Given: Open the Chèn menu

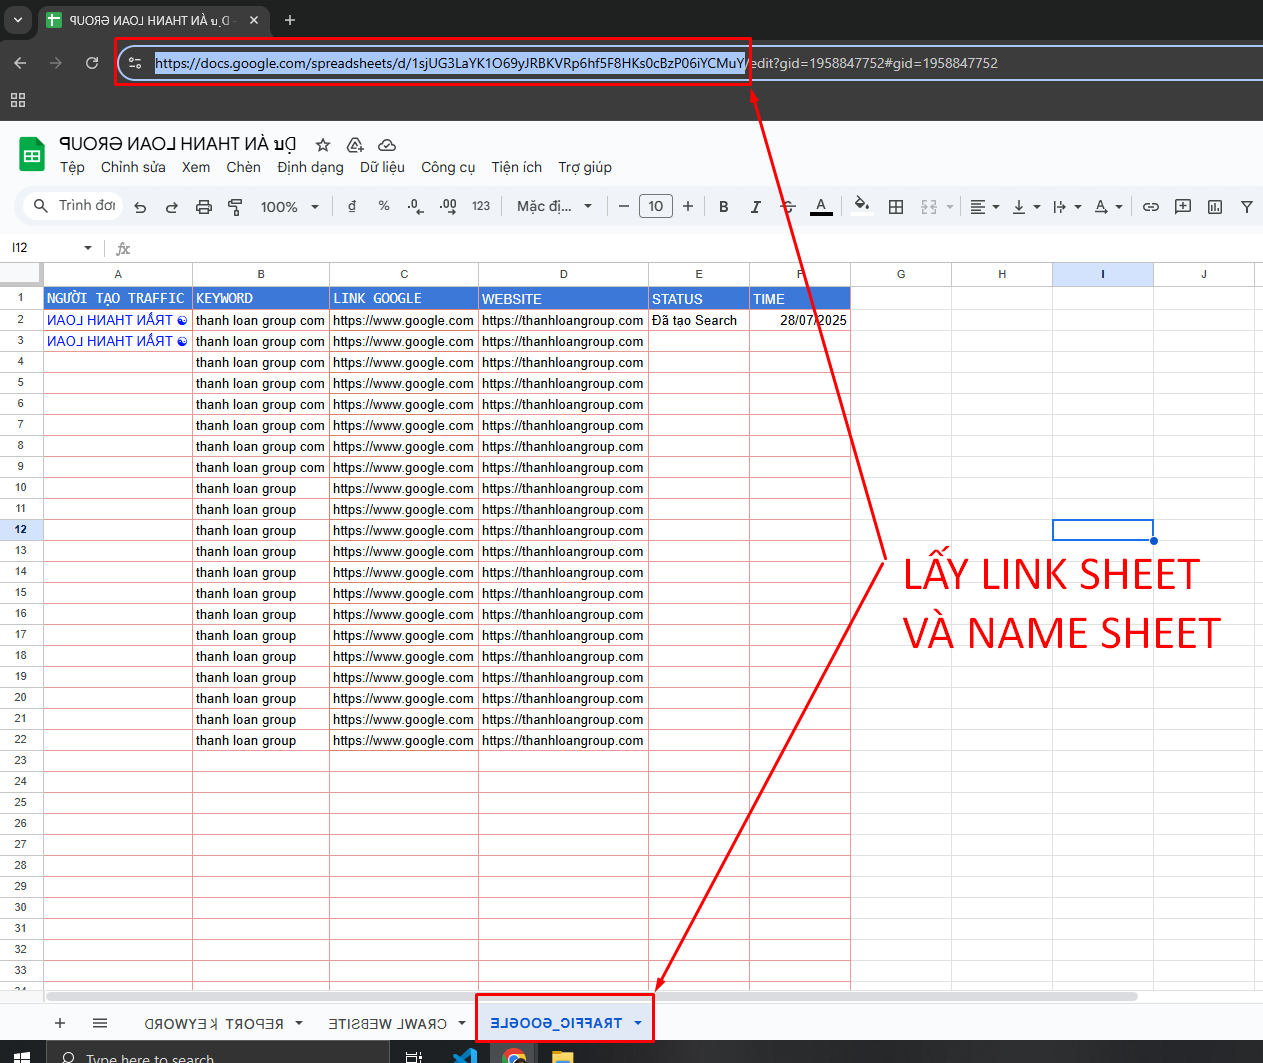Looking at the screenshot, I should coord(243,167).
